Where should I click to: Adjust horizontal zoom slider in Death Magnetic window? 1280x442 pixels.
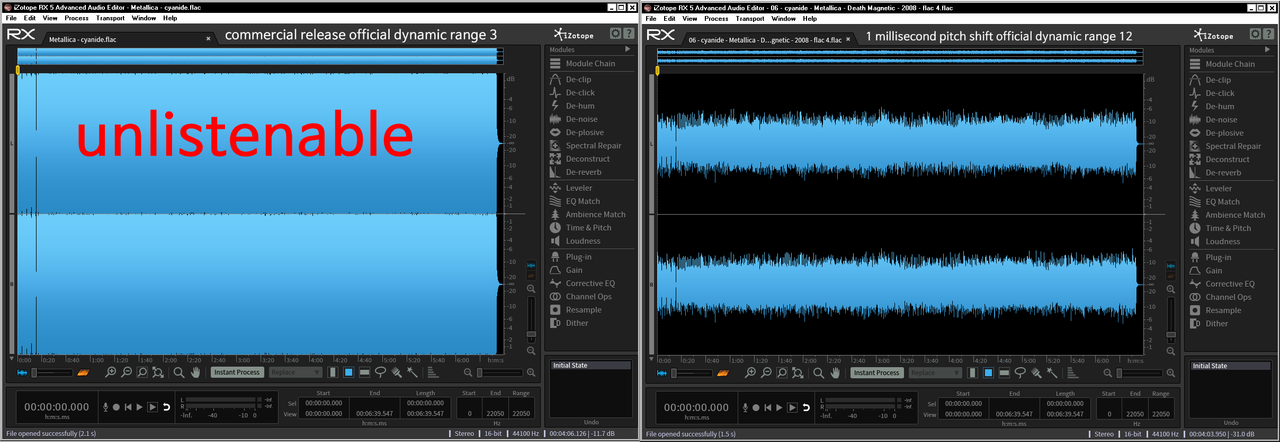coord(1140,372)
